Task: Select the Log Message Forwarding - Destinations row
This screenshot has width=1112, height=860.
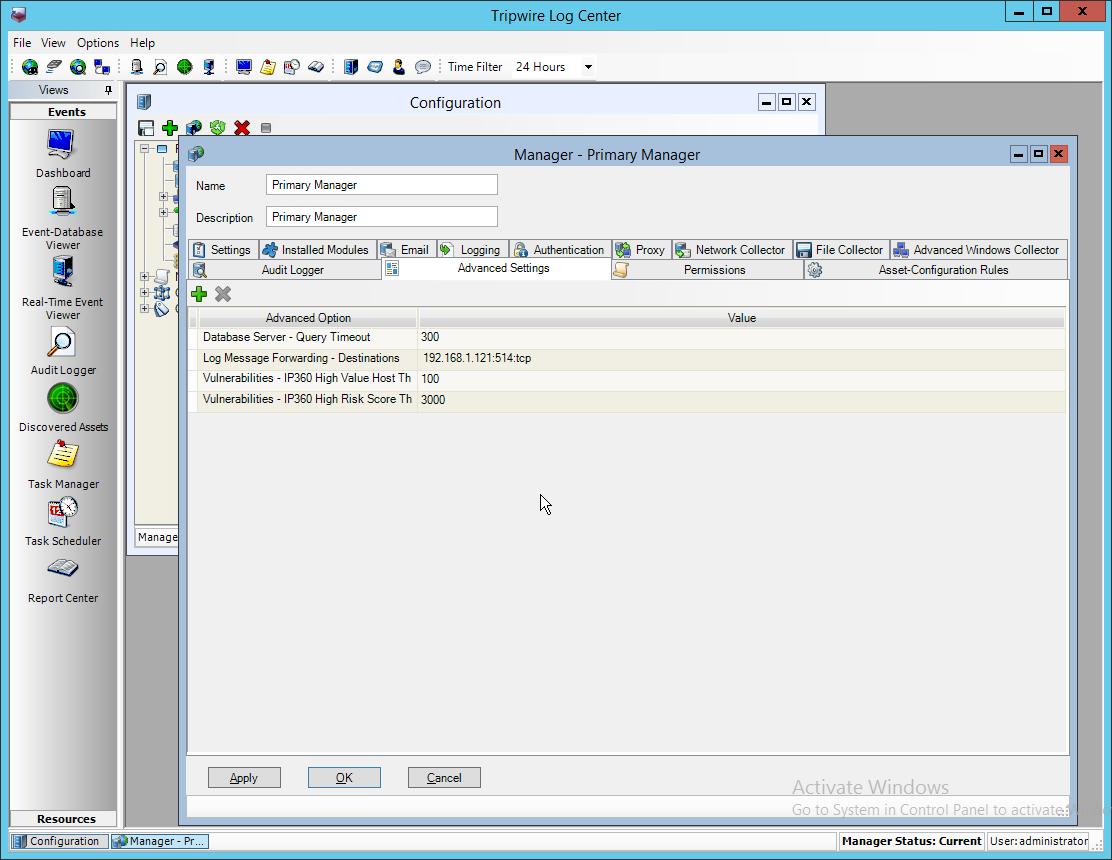Action: click(627, 358)
